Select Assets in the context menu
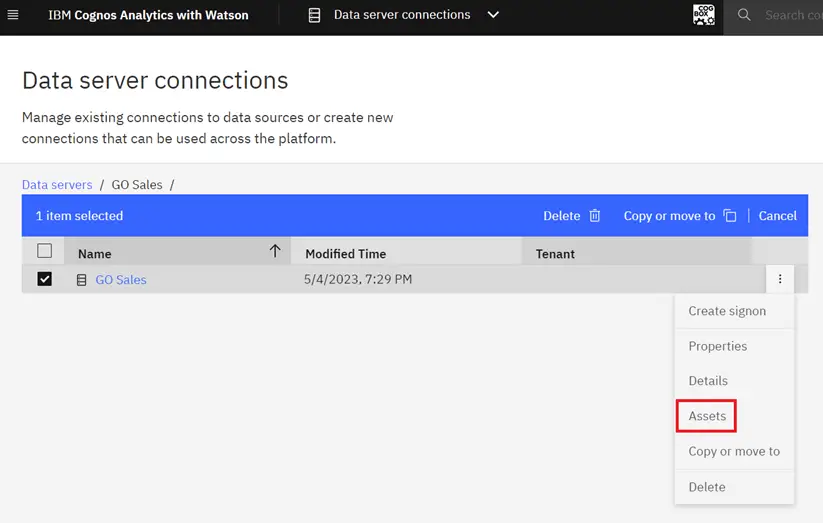 tap(707, 416)
